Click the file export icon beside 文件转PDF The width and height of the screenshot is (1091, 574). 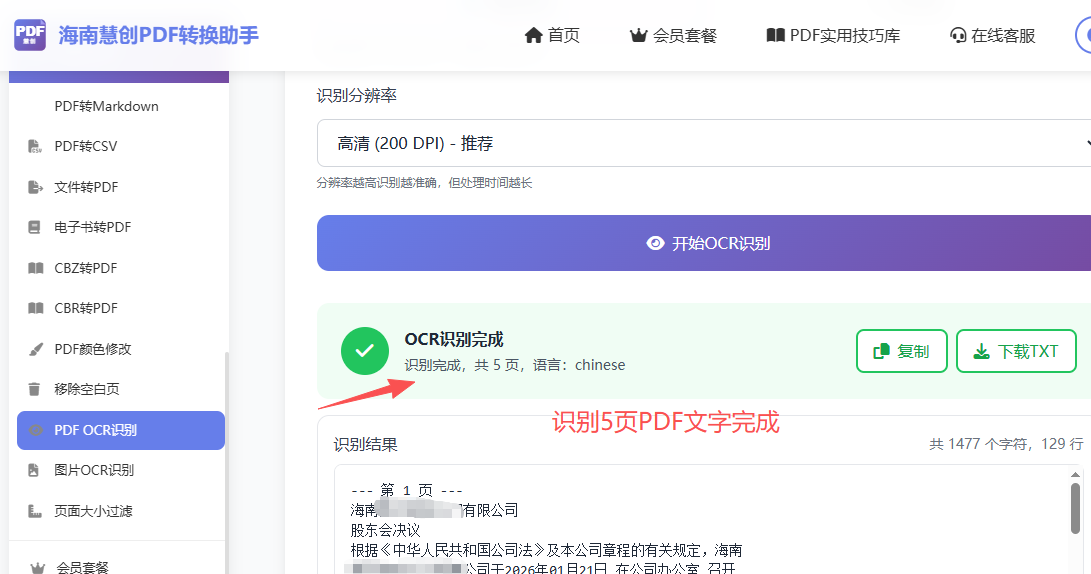point(35,186)
